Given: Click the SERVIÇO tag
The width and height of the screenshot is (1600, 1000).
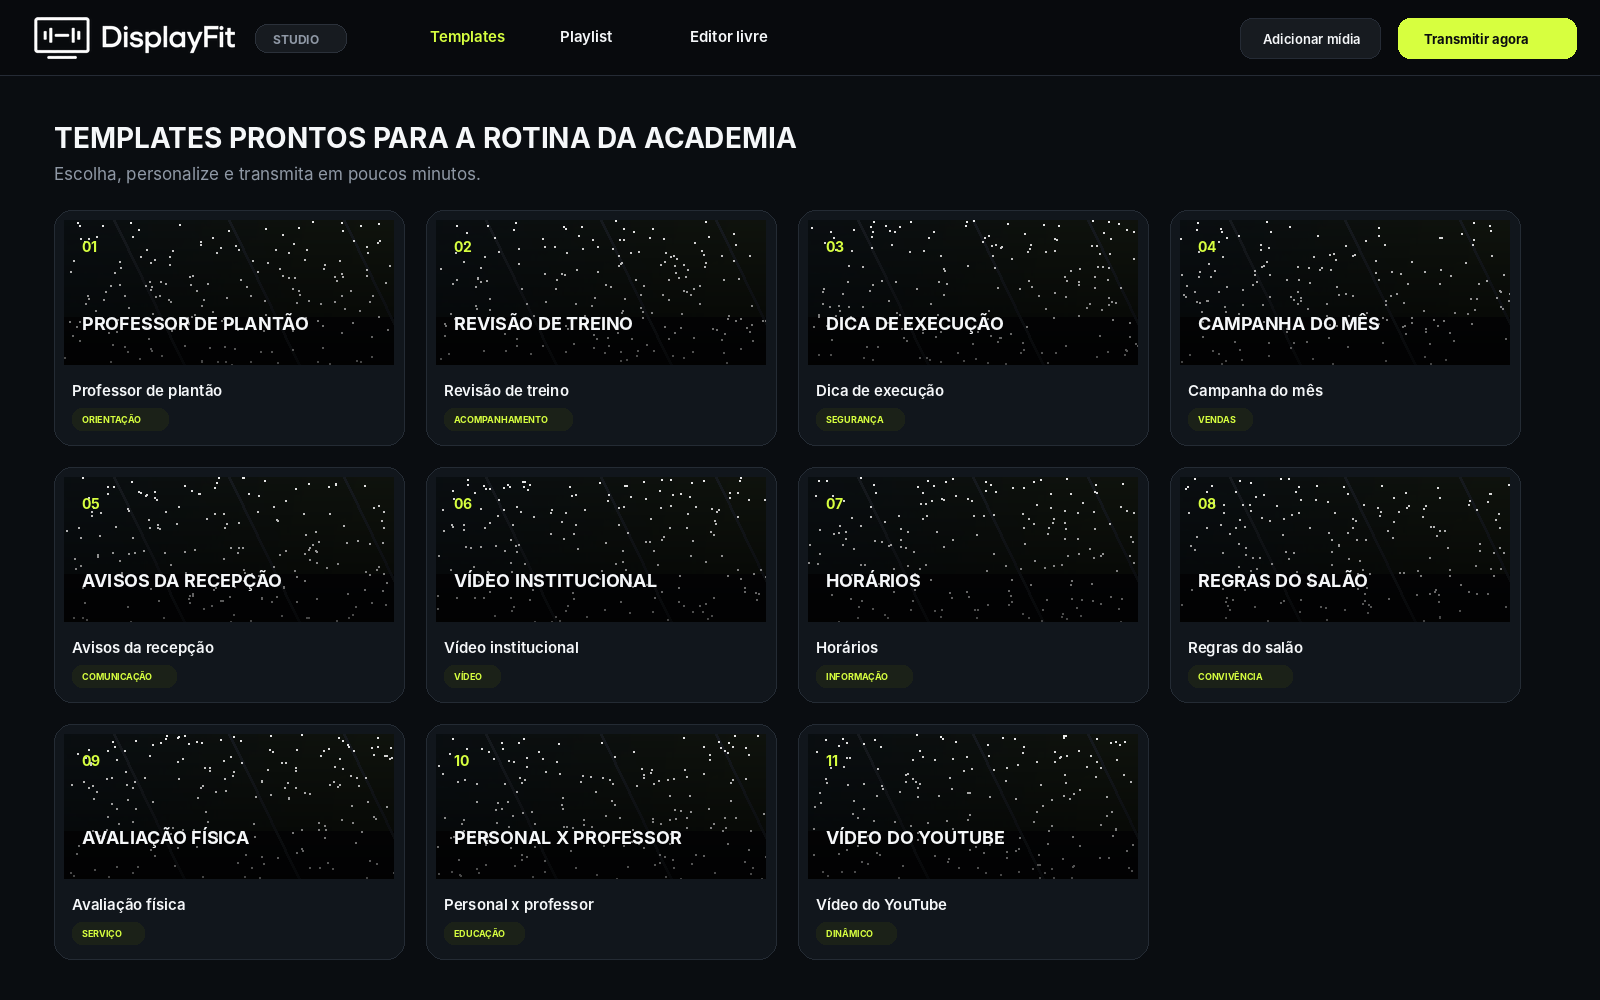Looking at the screenshot, I should click(x=108, y=934).
